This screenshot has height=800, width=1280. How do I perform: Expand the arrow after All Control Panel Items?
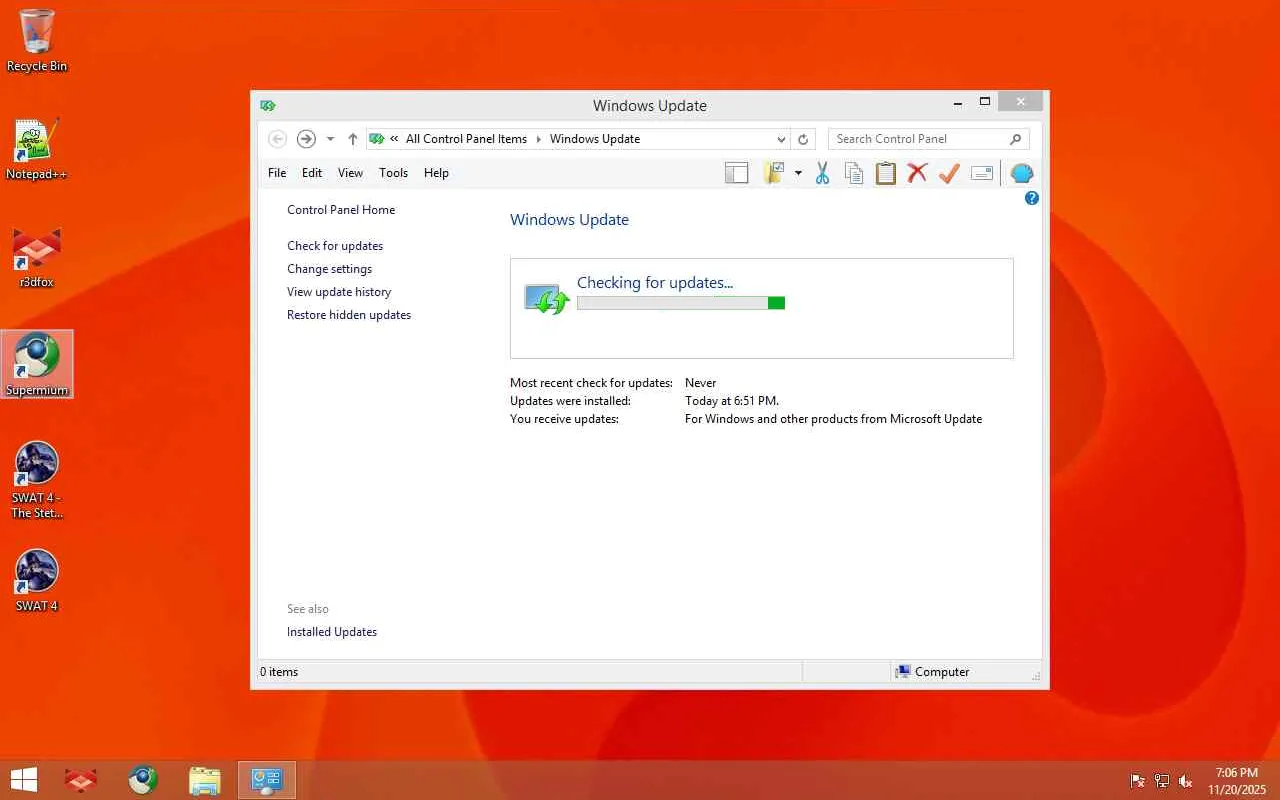(538, 139)
